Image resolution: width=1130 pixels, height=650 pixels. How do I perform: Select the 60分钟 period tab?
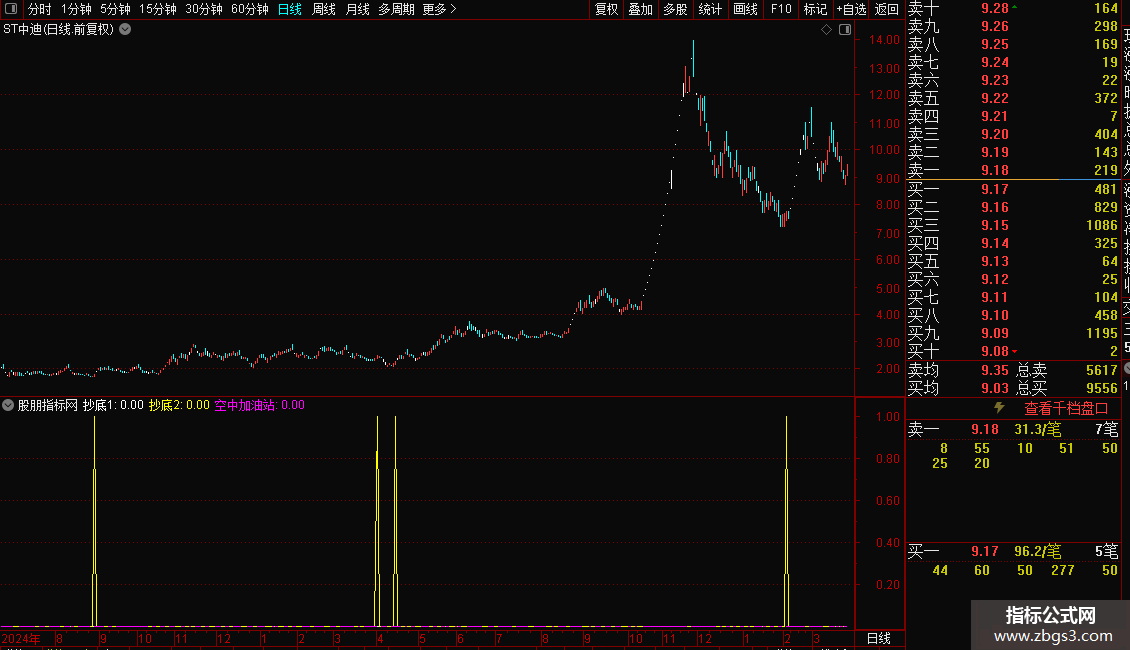click(250, 9)
